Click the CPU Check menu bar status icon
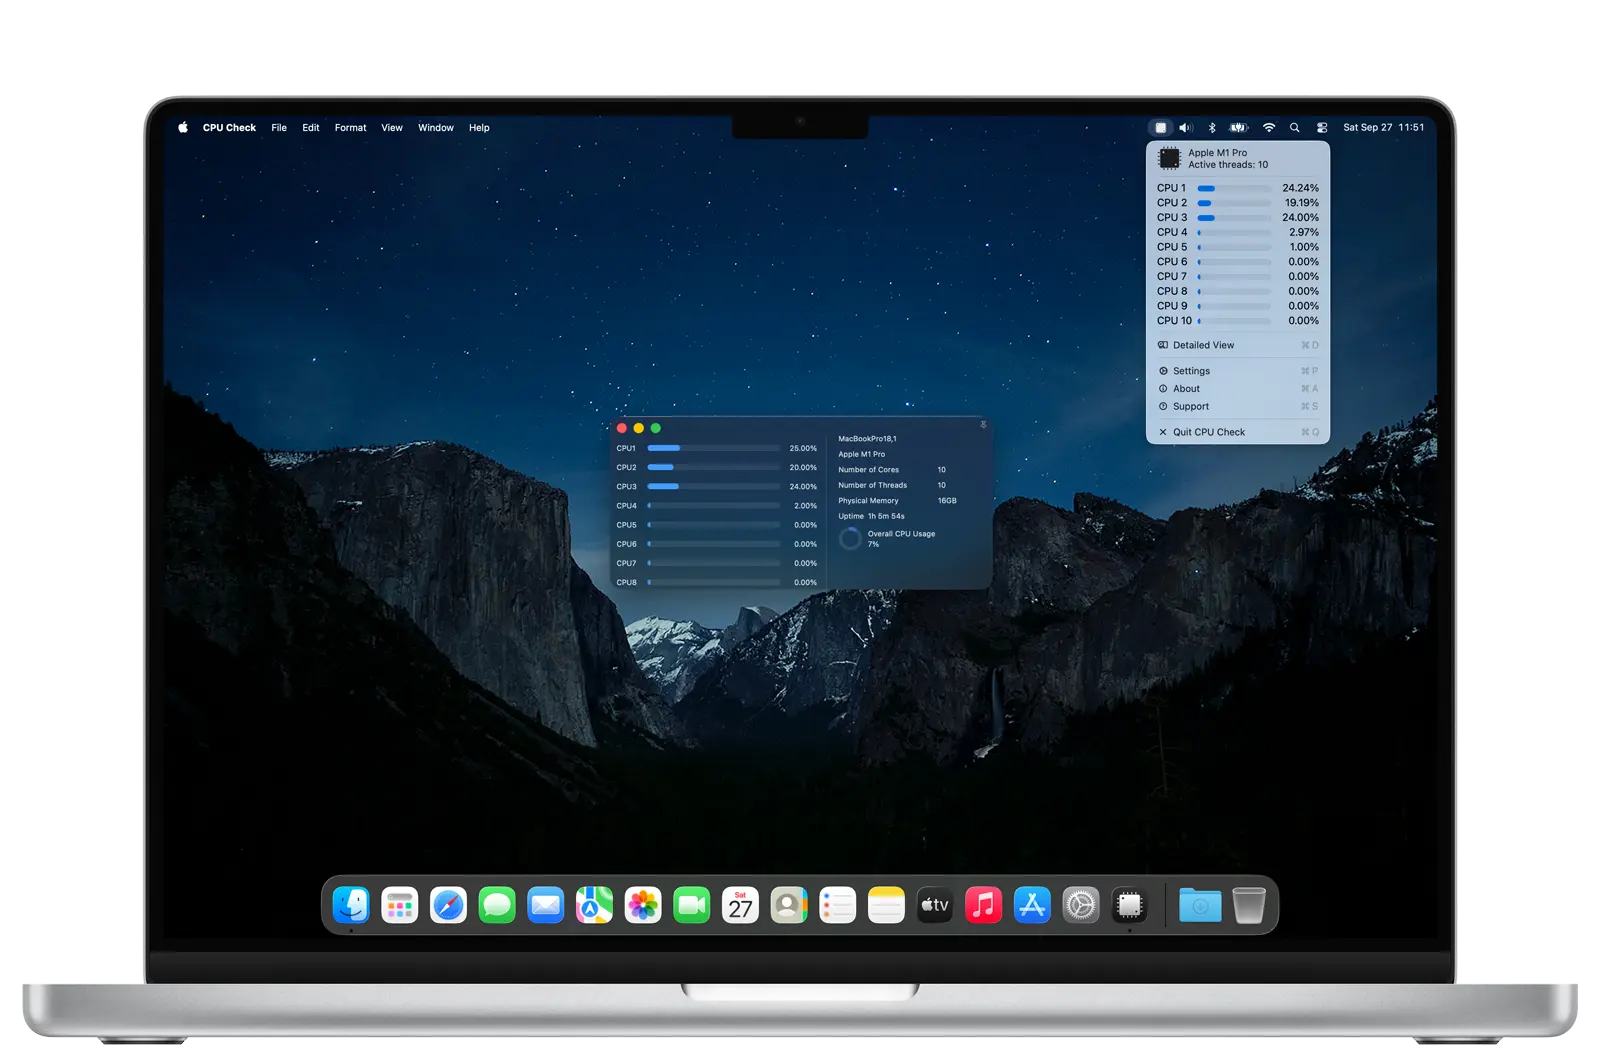This screenshot has width=1600, height=1054. pos(1160,128)
